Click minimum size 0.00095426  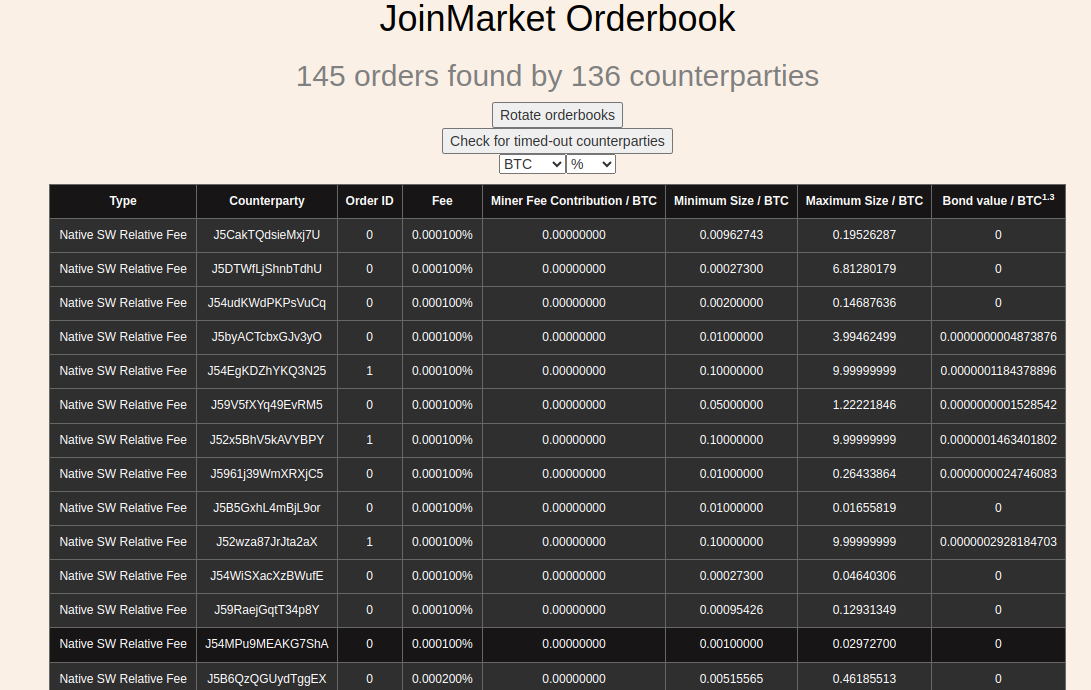(x=731, y=611)
